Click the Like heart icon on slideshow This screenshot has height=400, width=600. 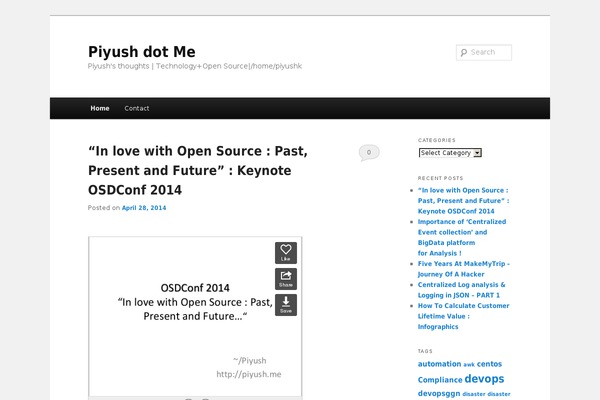coord(286,253)
